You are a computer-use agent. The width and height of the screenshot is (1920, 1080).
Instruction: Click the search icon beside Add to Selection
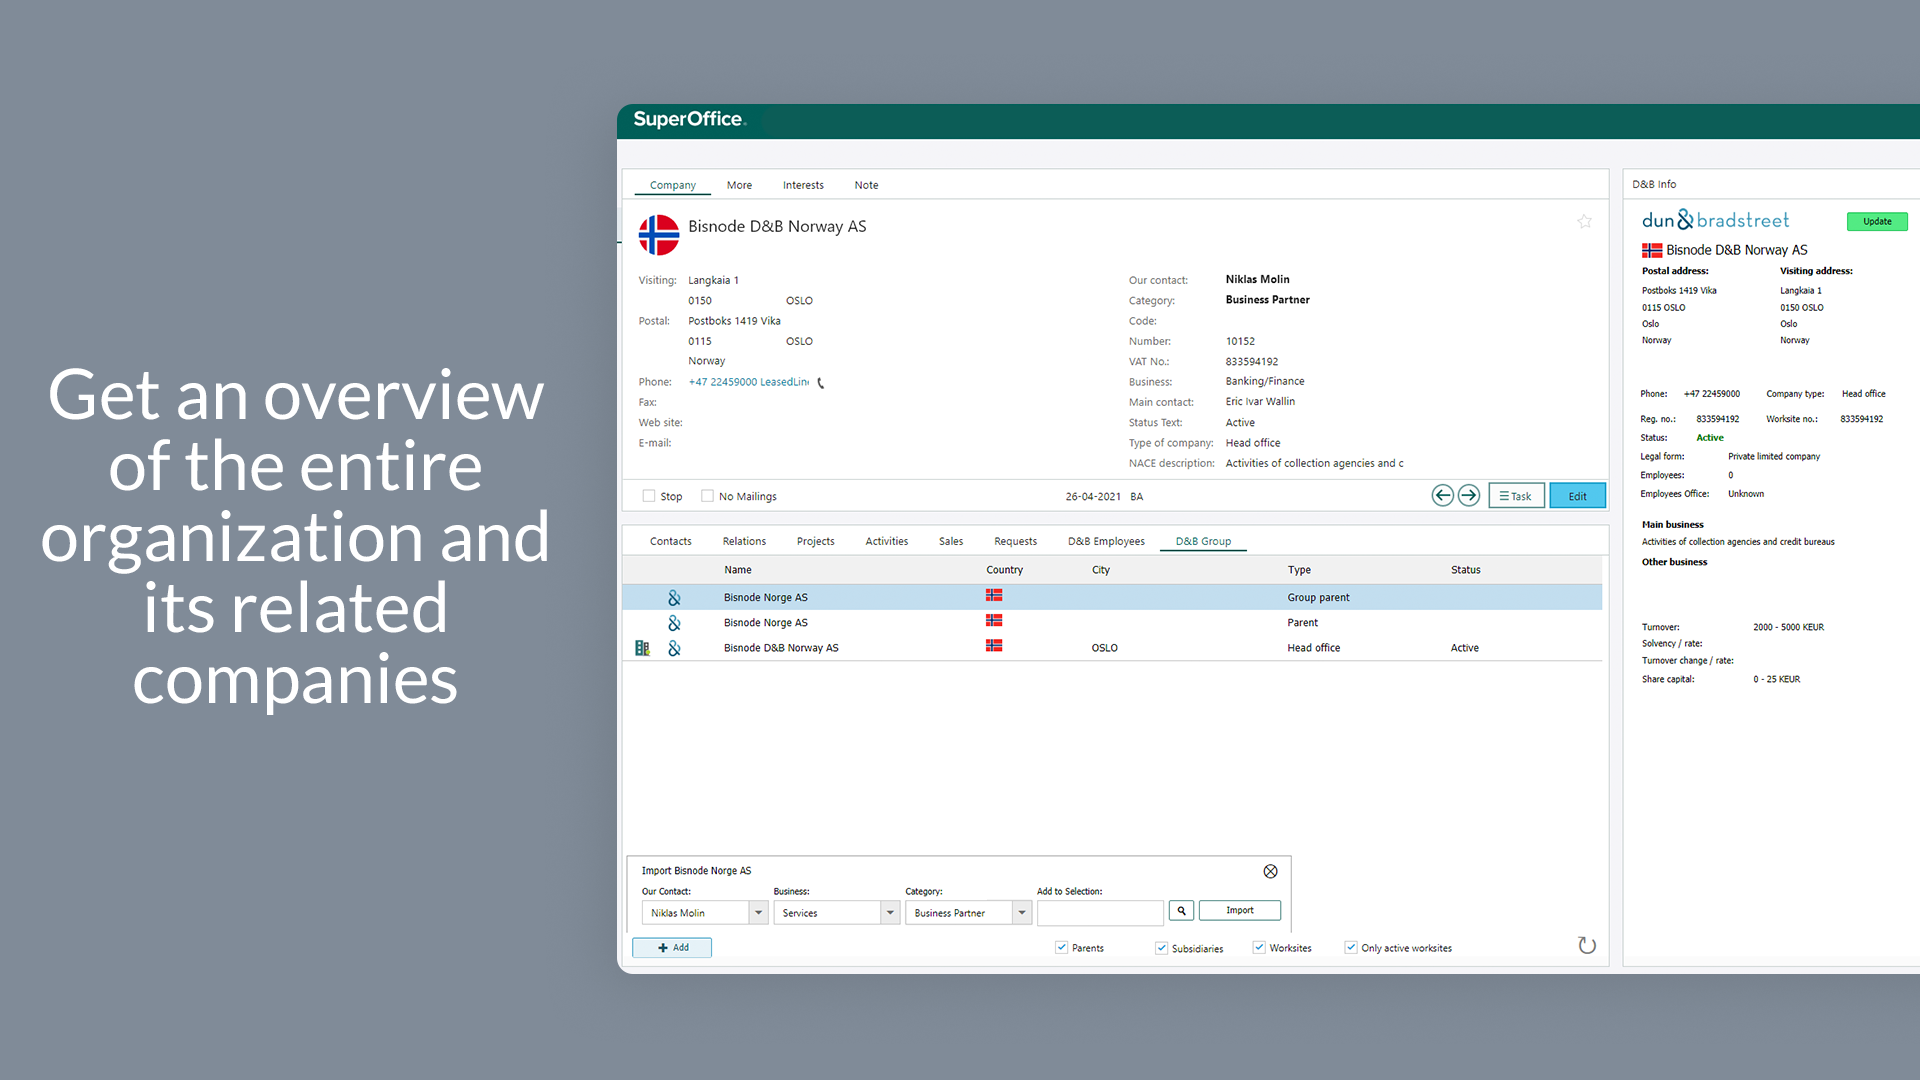[1181, 911]
